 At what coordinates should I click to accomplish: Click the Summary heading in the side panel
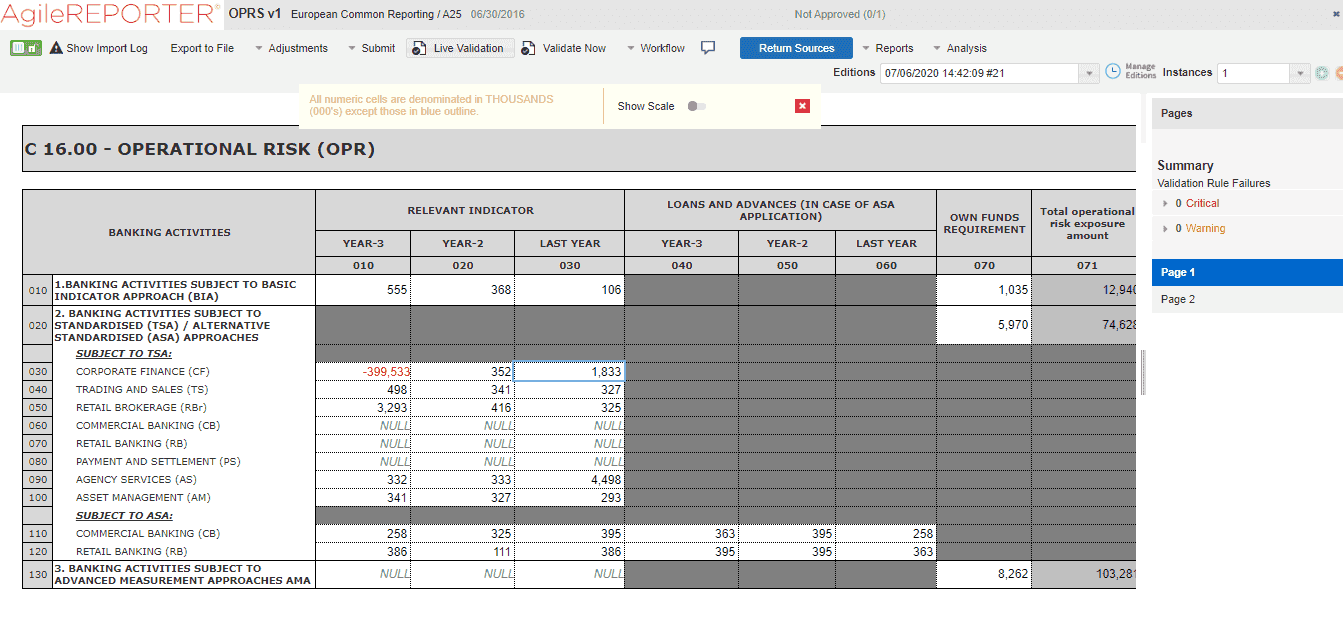(1185, 165)
